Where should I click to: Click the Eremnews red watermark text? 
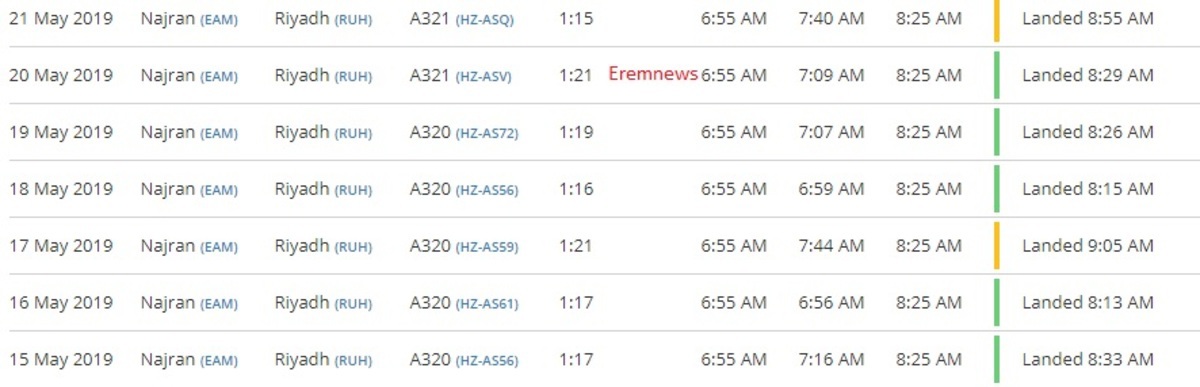click(653, 74)
